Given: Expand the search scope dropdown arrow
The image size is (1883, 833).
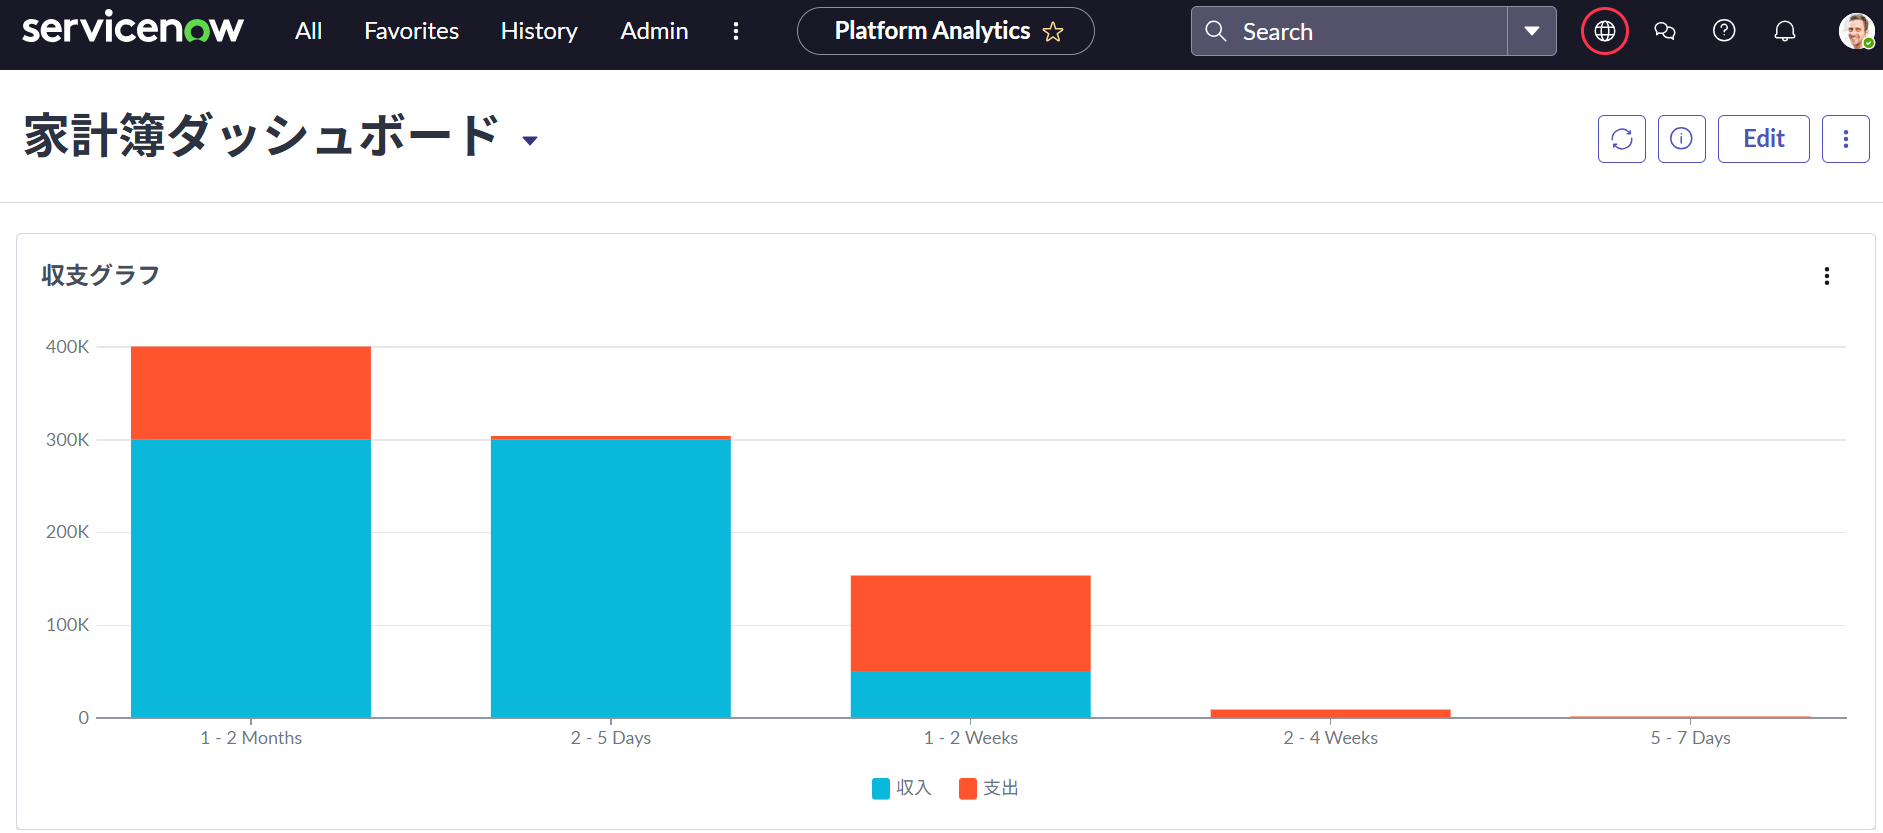Looking at the screenshot, I should tap(1532, 31).
